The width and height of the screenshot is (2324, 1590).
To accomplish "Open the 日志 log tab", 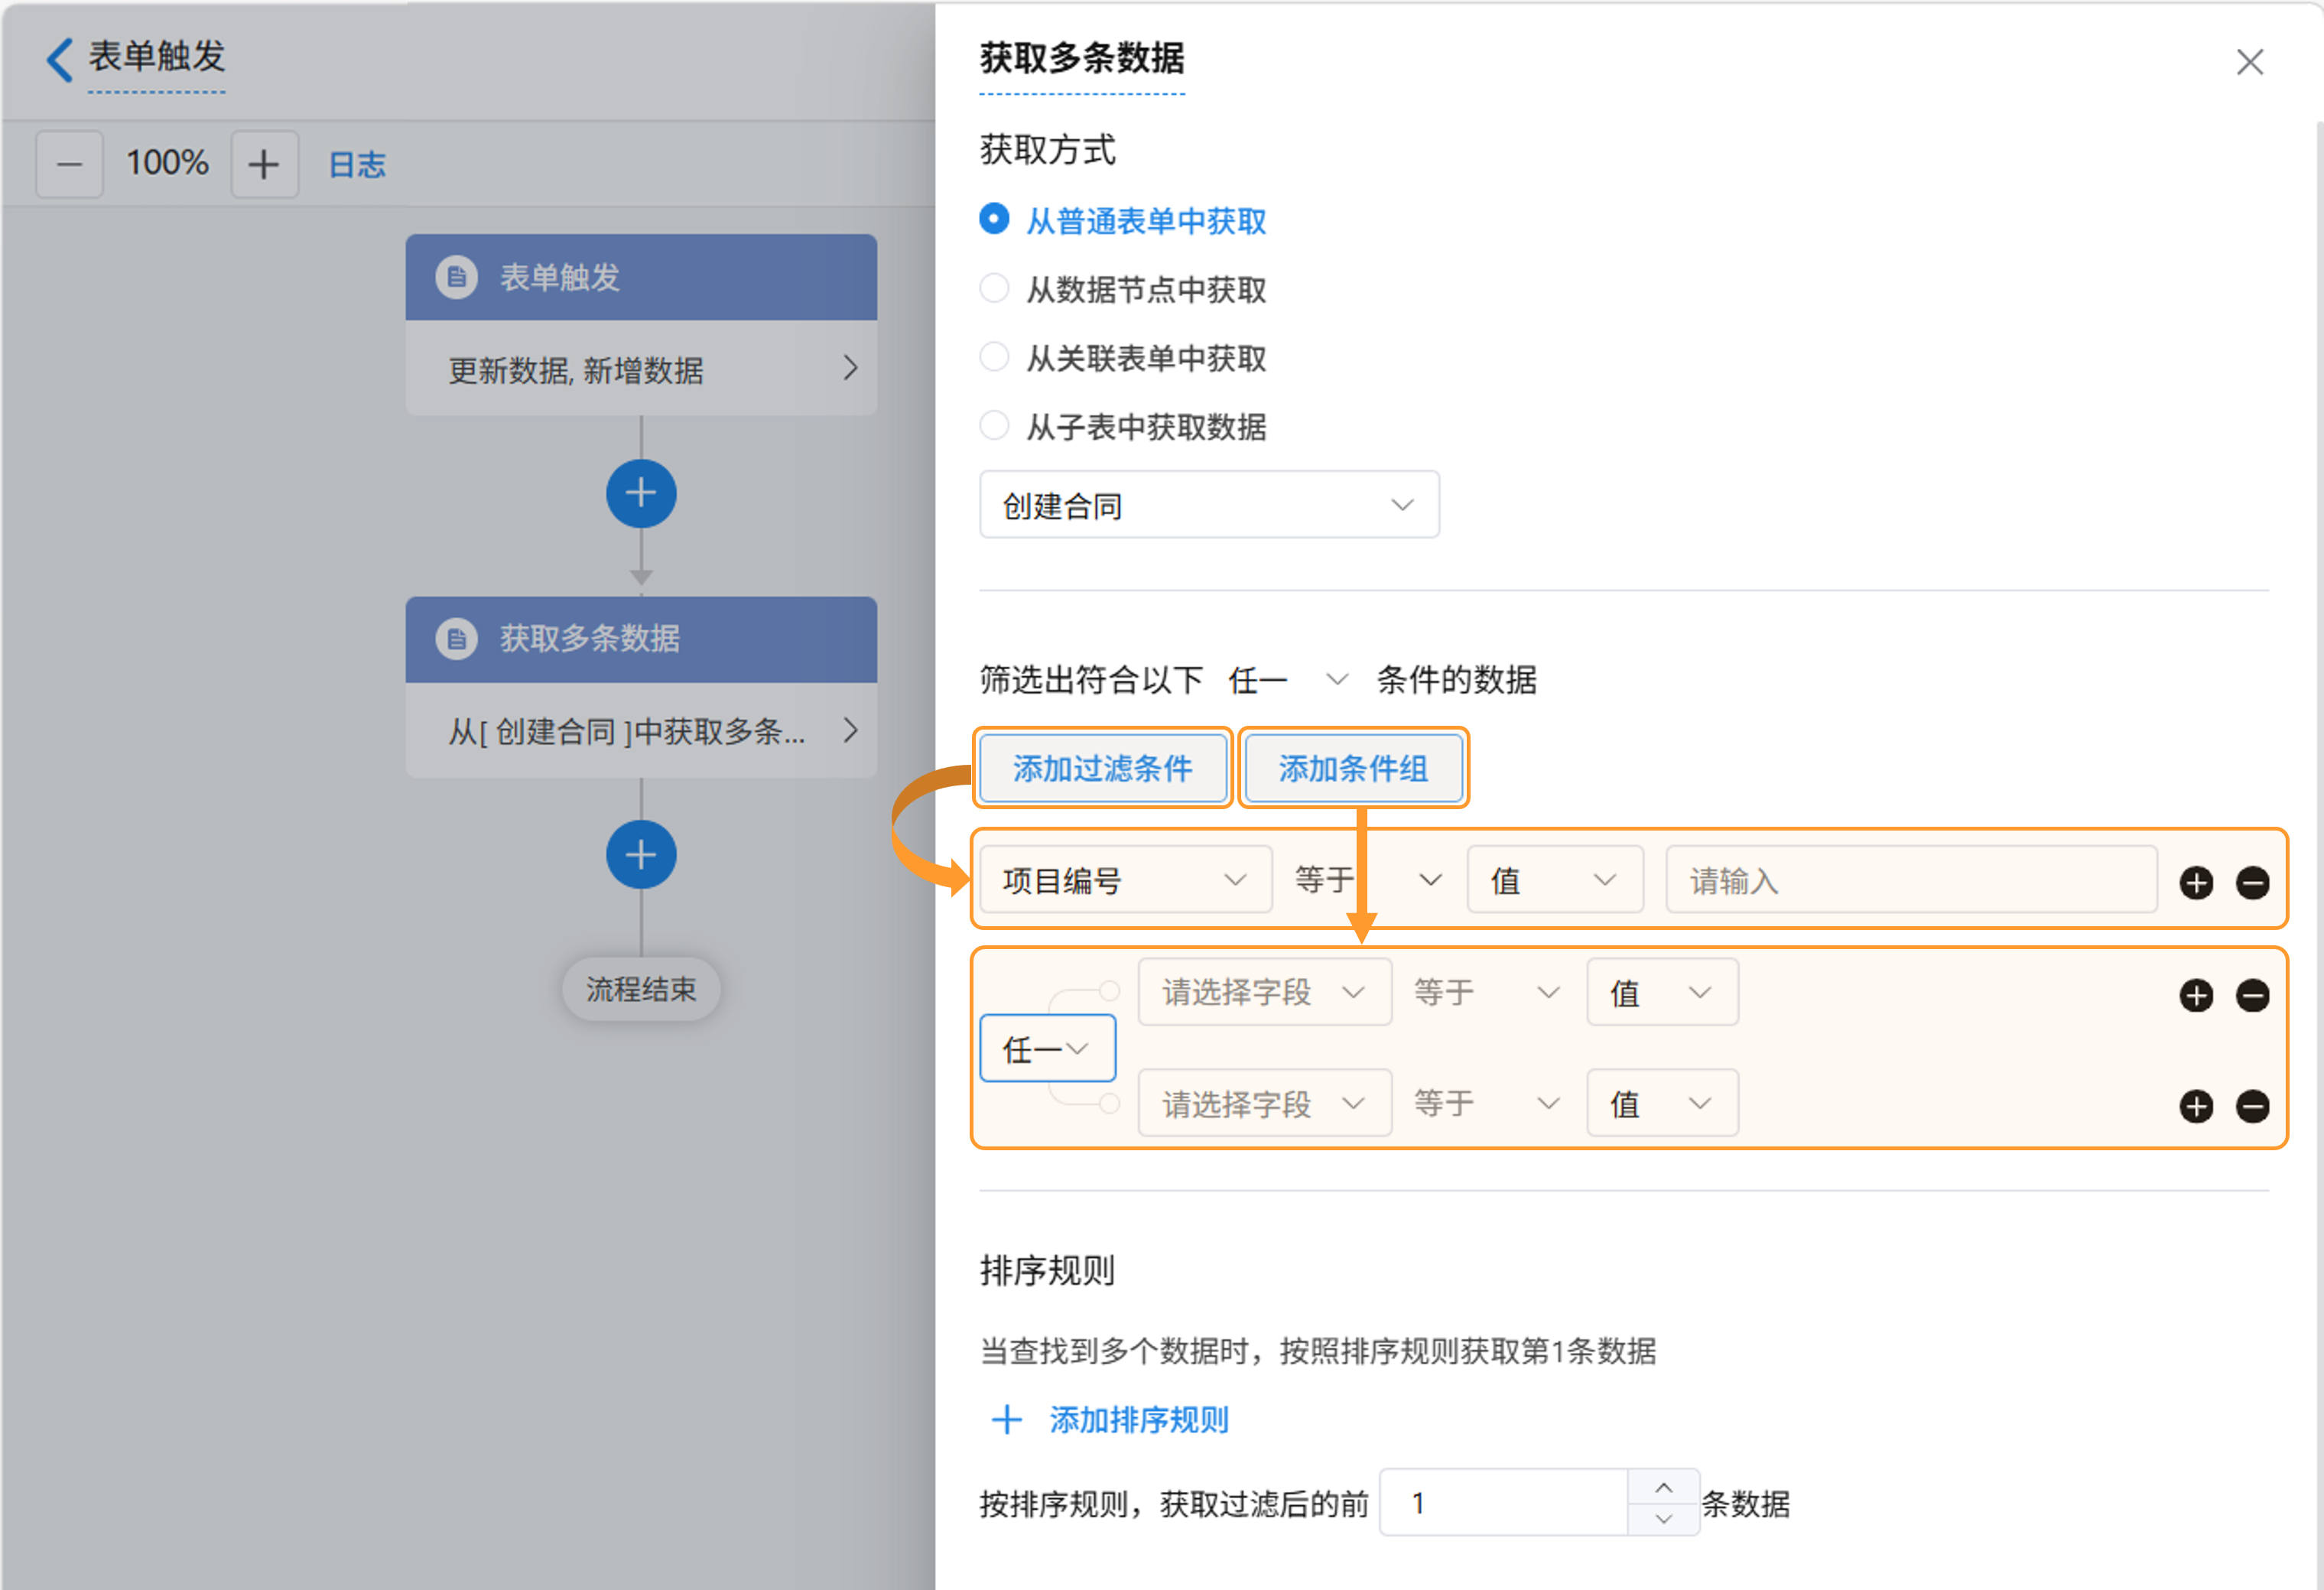I will point(357,164).
